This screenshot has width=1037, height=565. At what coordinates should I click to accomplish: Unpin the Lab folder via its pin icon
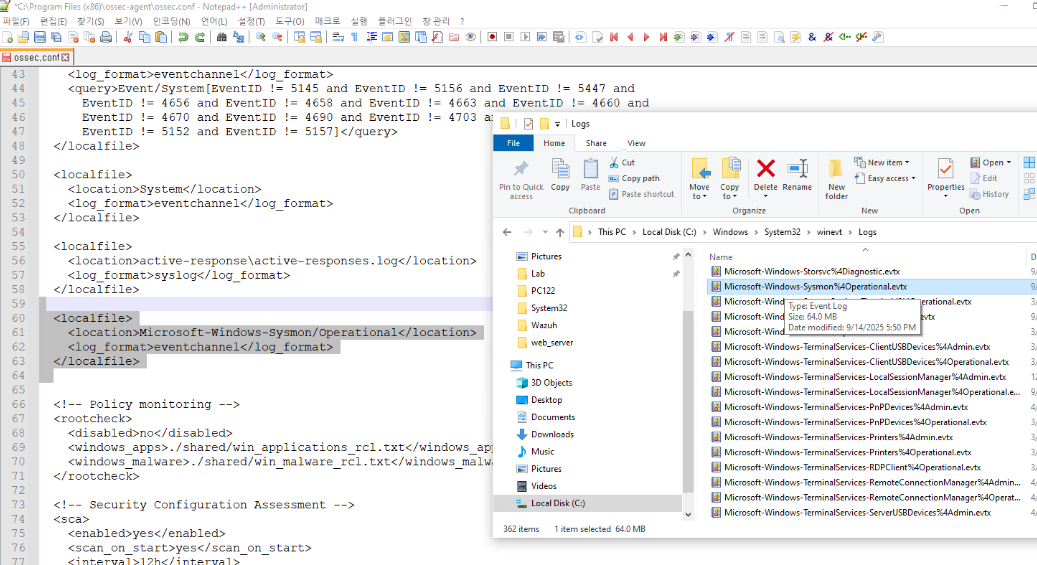pos(676,273)
